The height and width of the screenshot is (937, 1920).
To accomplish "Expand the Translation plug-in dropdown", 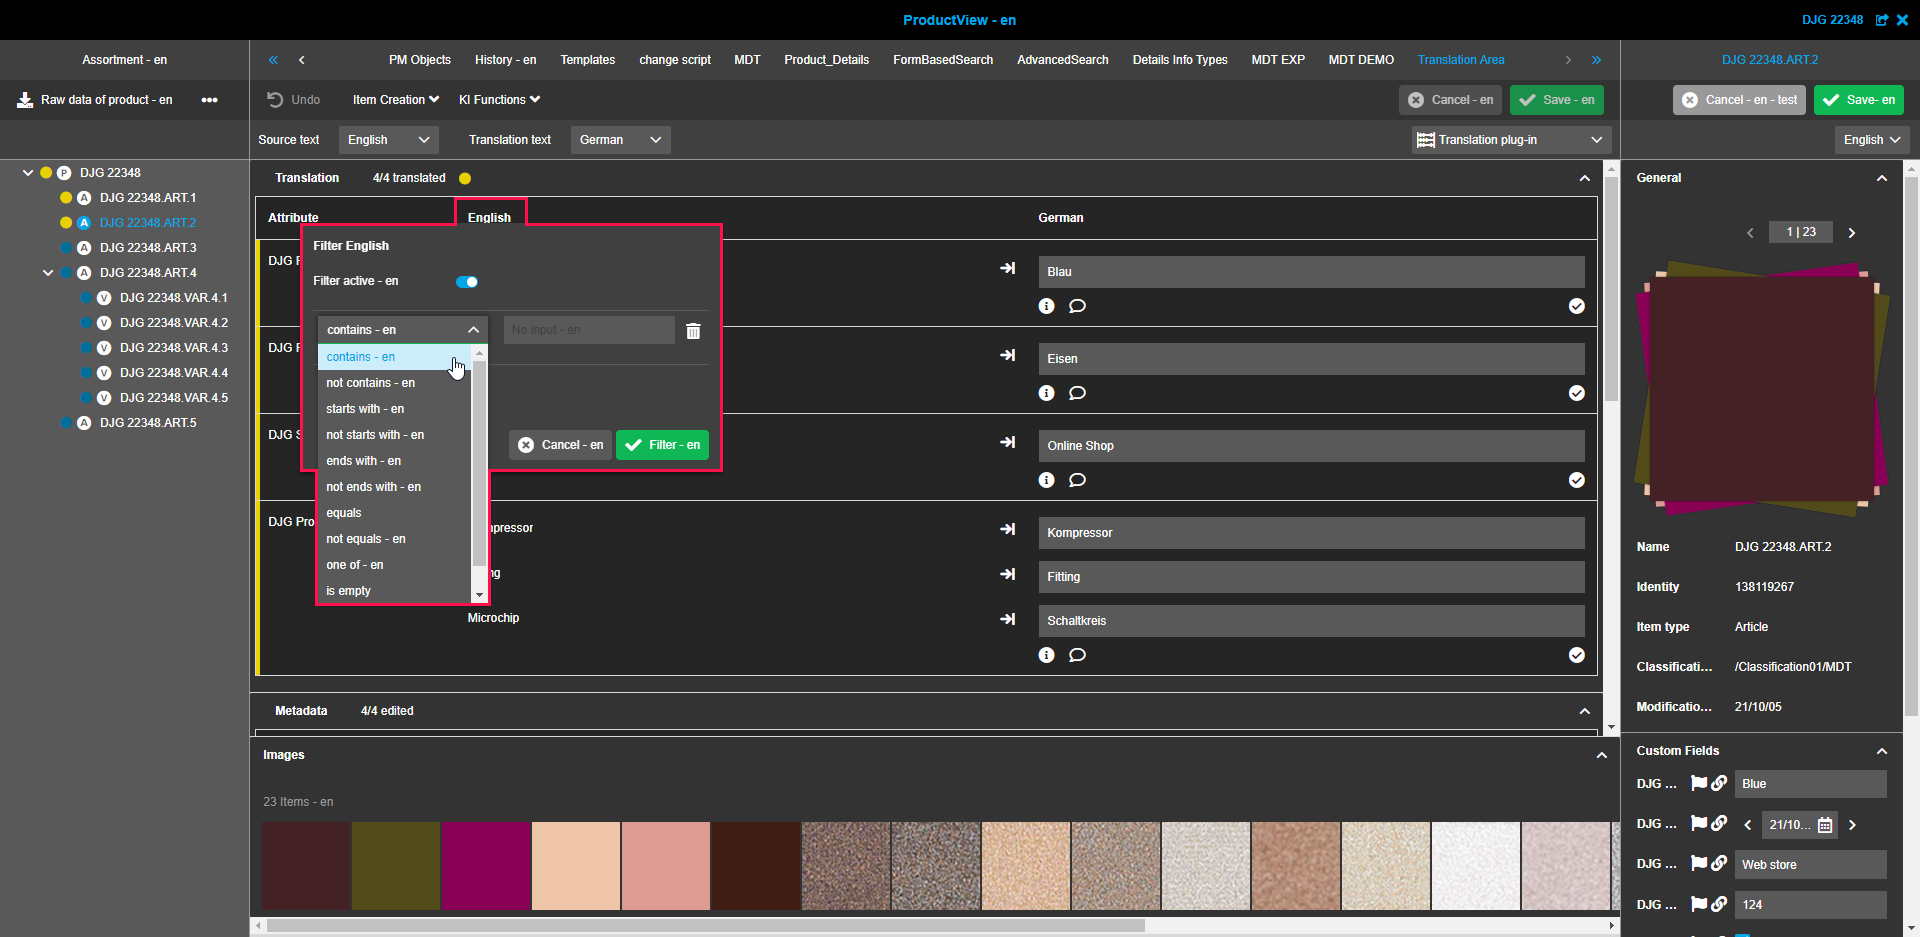I will 1509,140.
